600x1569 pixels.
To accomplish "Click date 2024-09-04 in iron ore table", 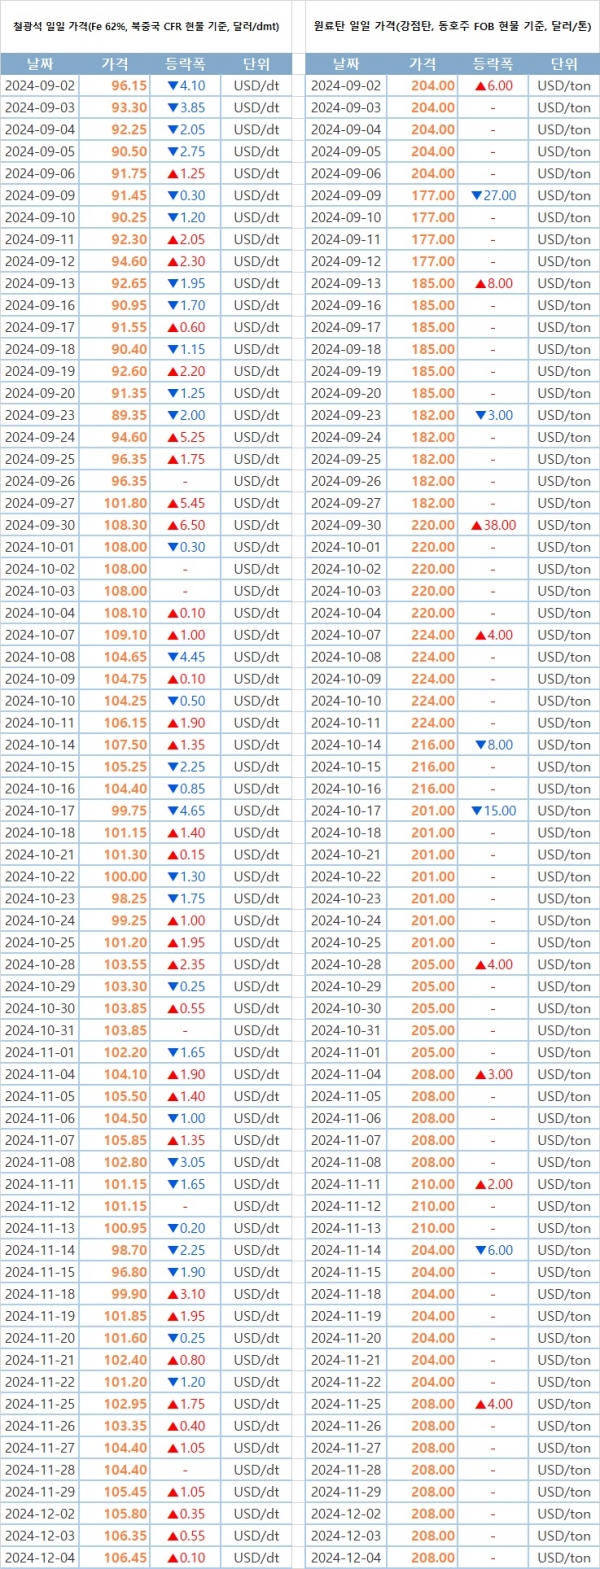I will tap(40, 130).
